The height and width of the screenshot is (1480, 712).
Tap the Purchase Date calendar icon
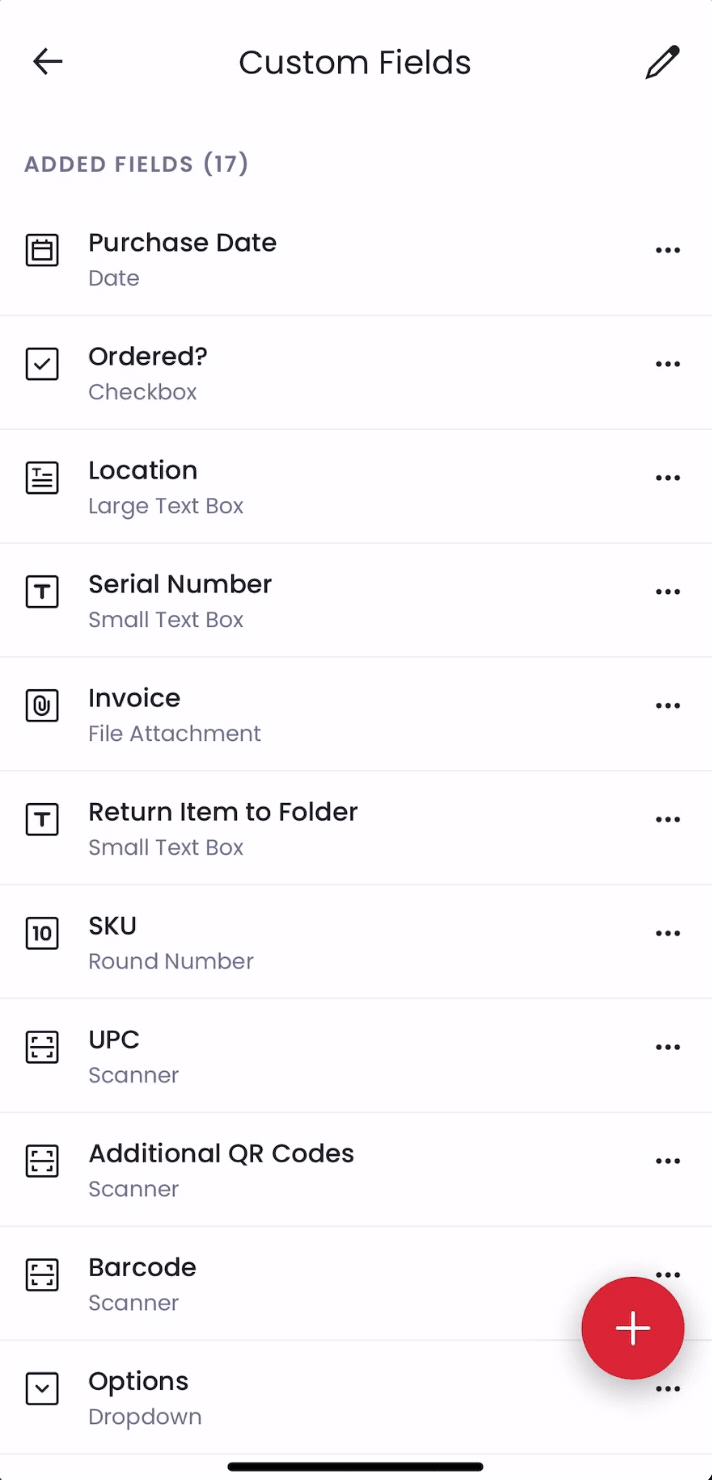coord(42,250)
